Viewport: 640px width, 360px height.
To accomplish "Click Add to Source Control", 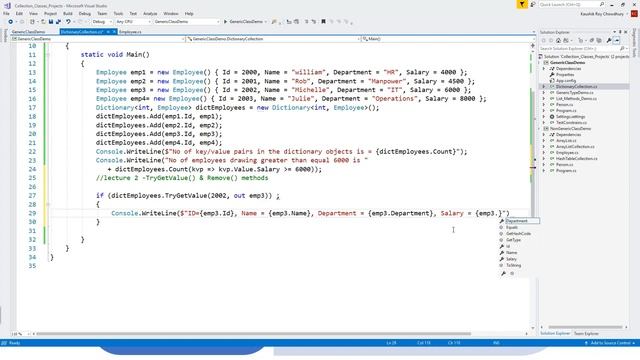I will click(x=610, y=343).
